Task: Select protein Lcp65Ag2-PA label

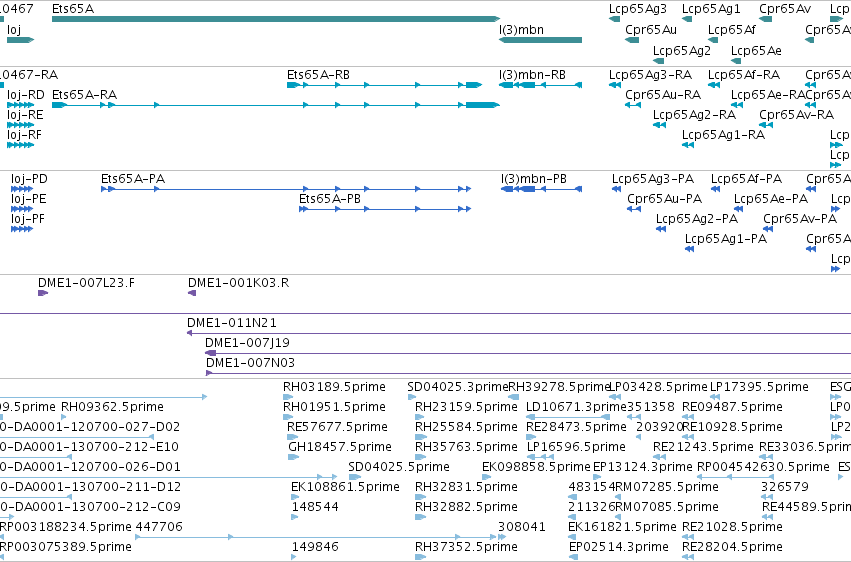Action: [697, 219]
